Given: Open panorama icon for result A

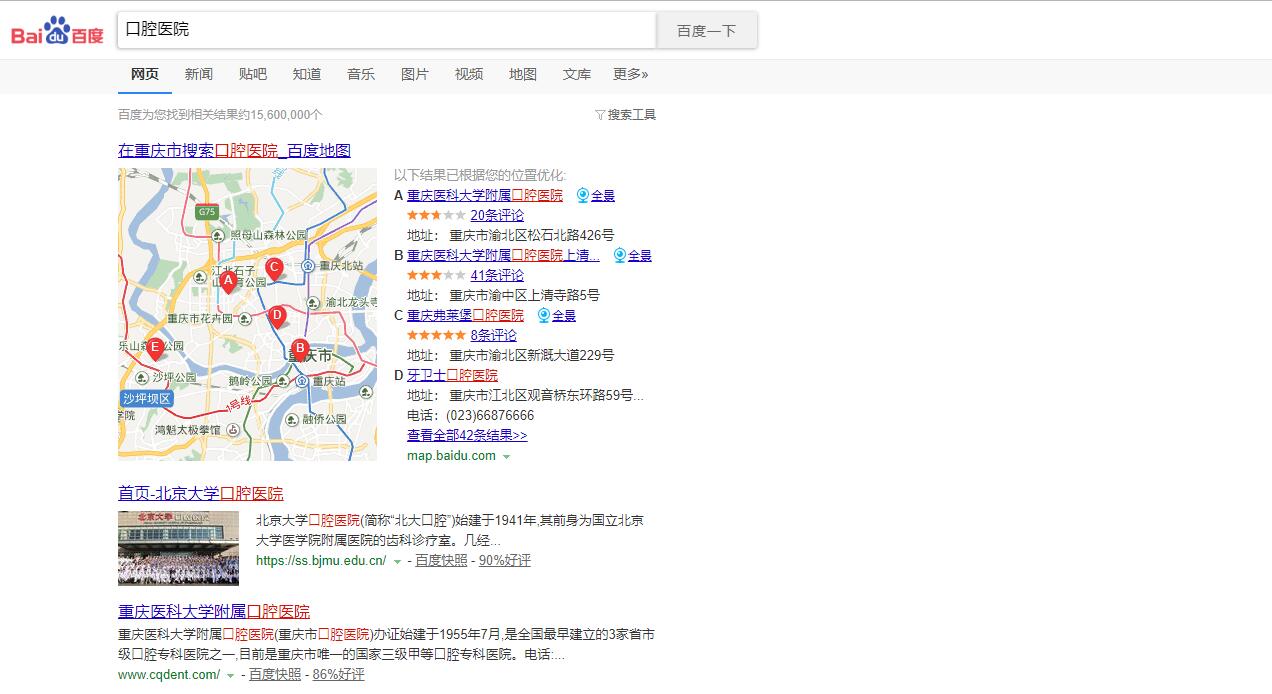Looking at the screenshot, I should (583, 195).
